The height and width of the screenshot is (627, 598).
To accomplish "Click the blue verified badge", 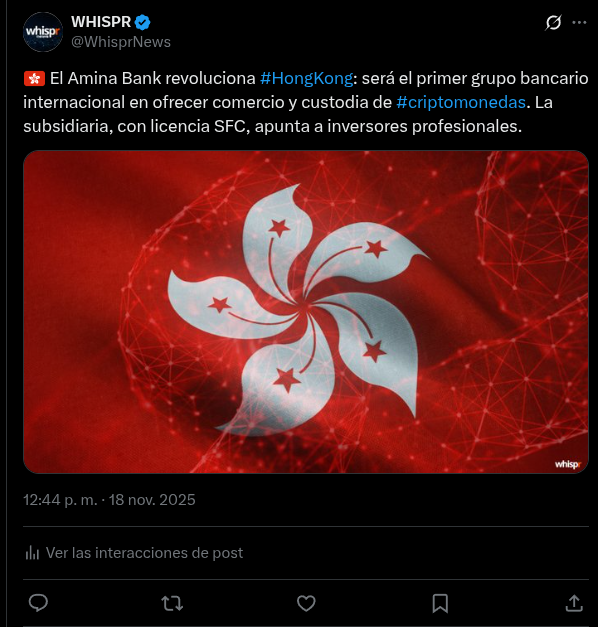I will 142,22.
